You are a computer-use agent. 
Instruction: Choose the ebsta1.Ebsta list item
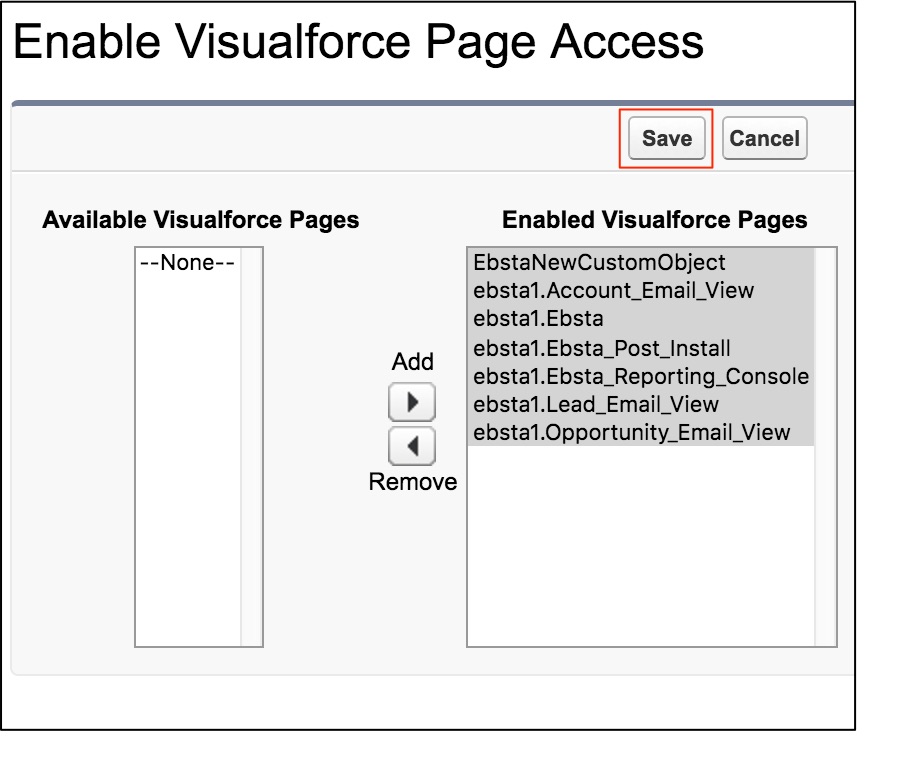pyautogui.click(x=538, y=319)
